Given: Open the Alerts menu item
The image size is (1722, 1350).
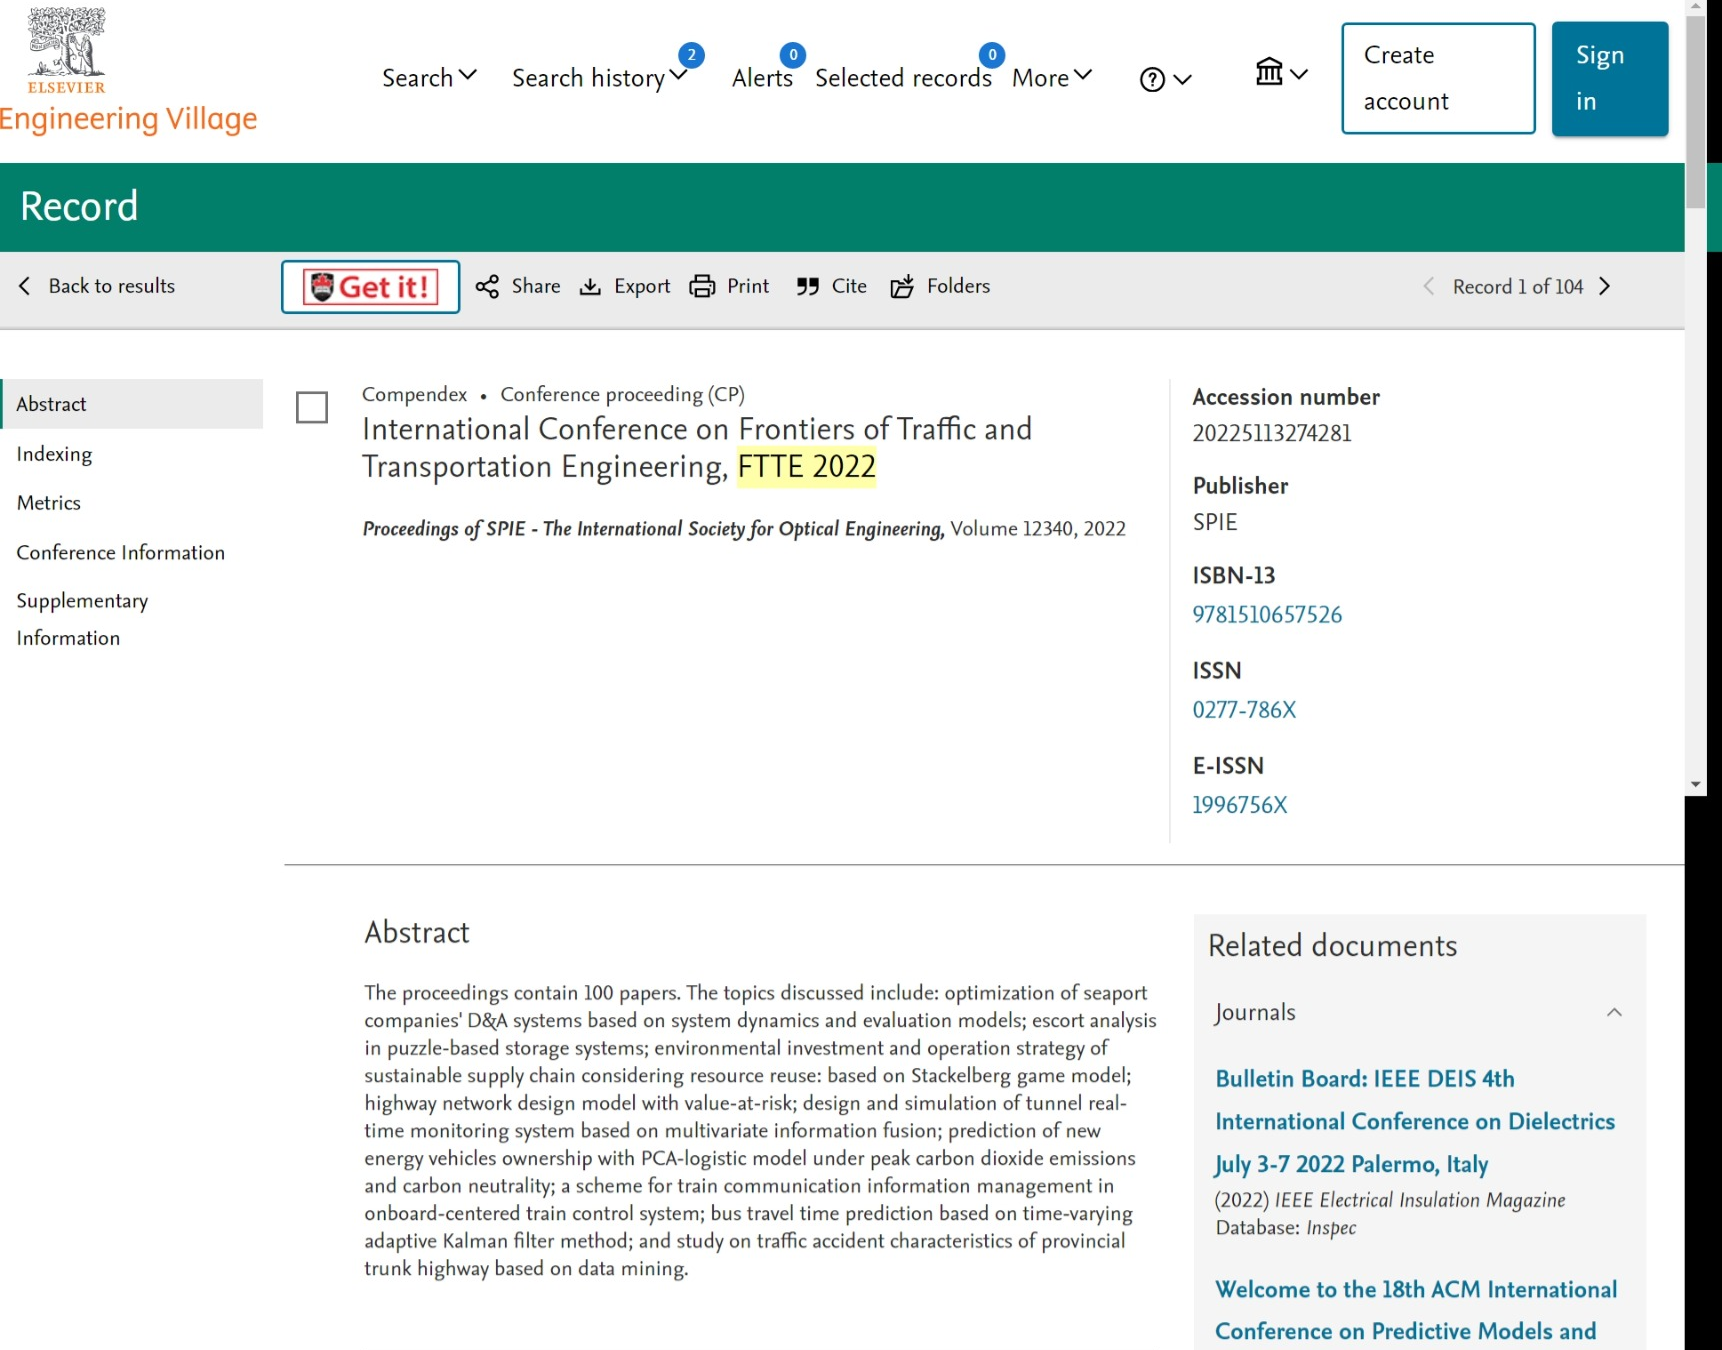Looking at the screenshot, I should point(762,78).
